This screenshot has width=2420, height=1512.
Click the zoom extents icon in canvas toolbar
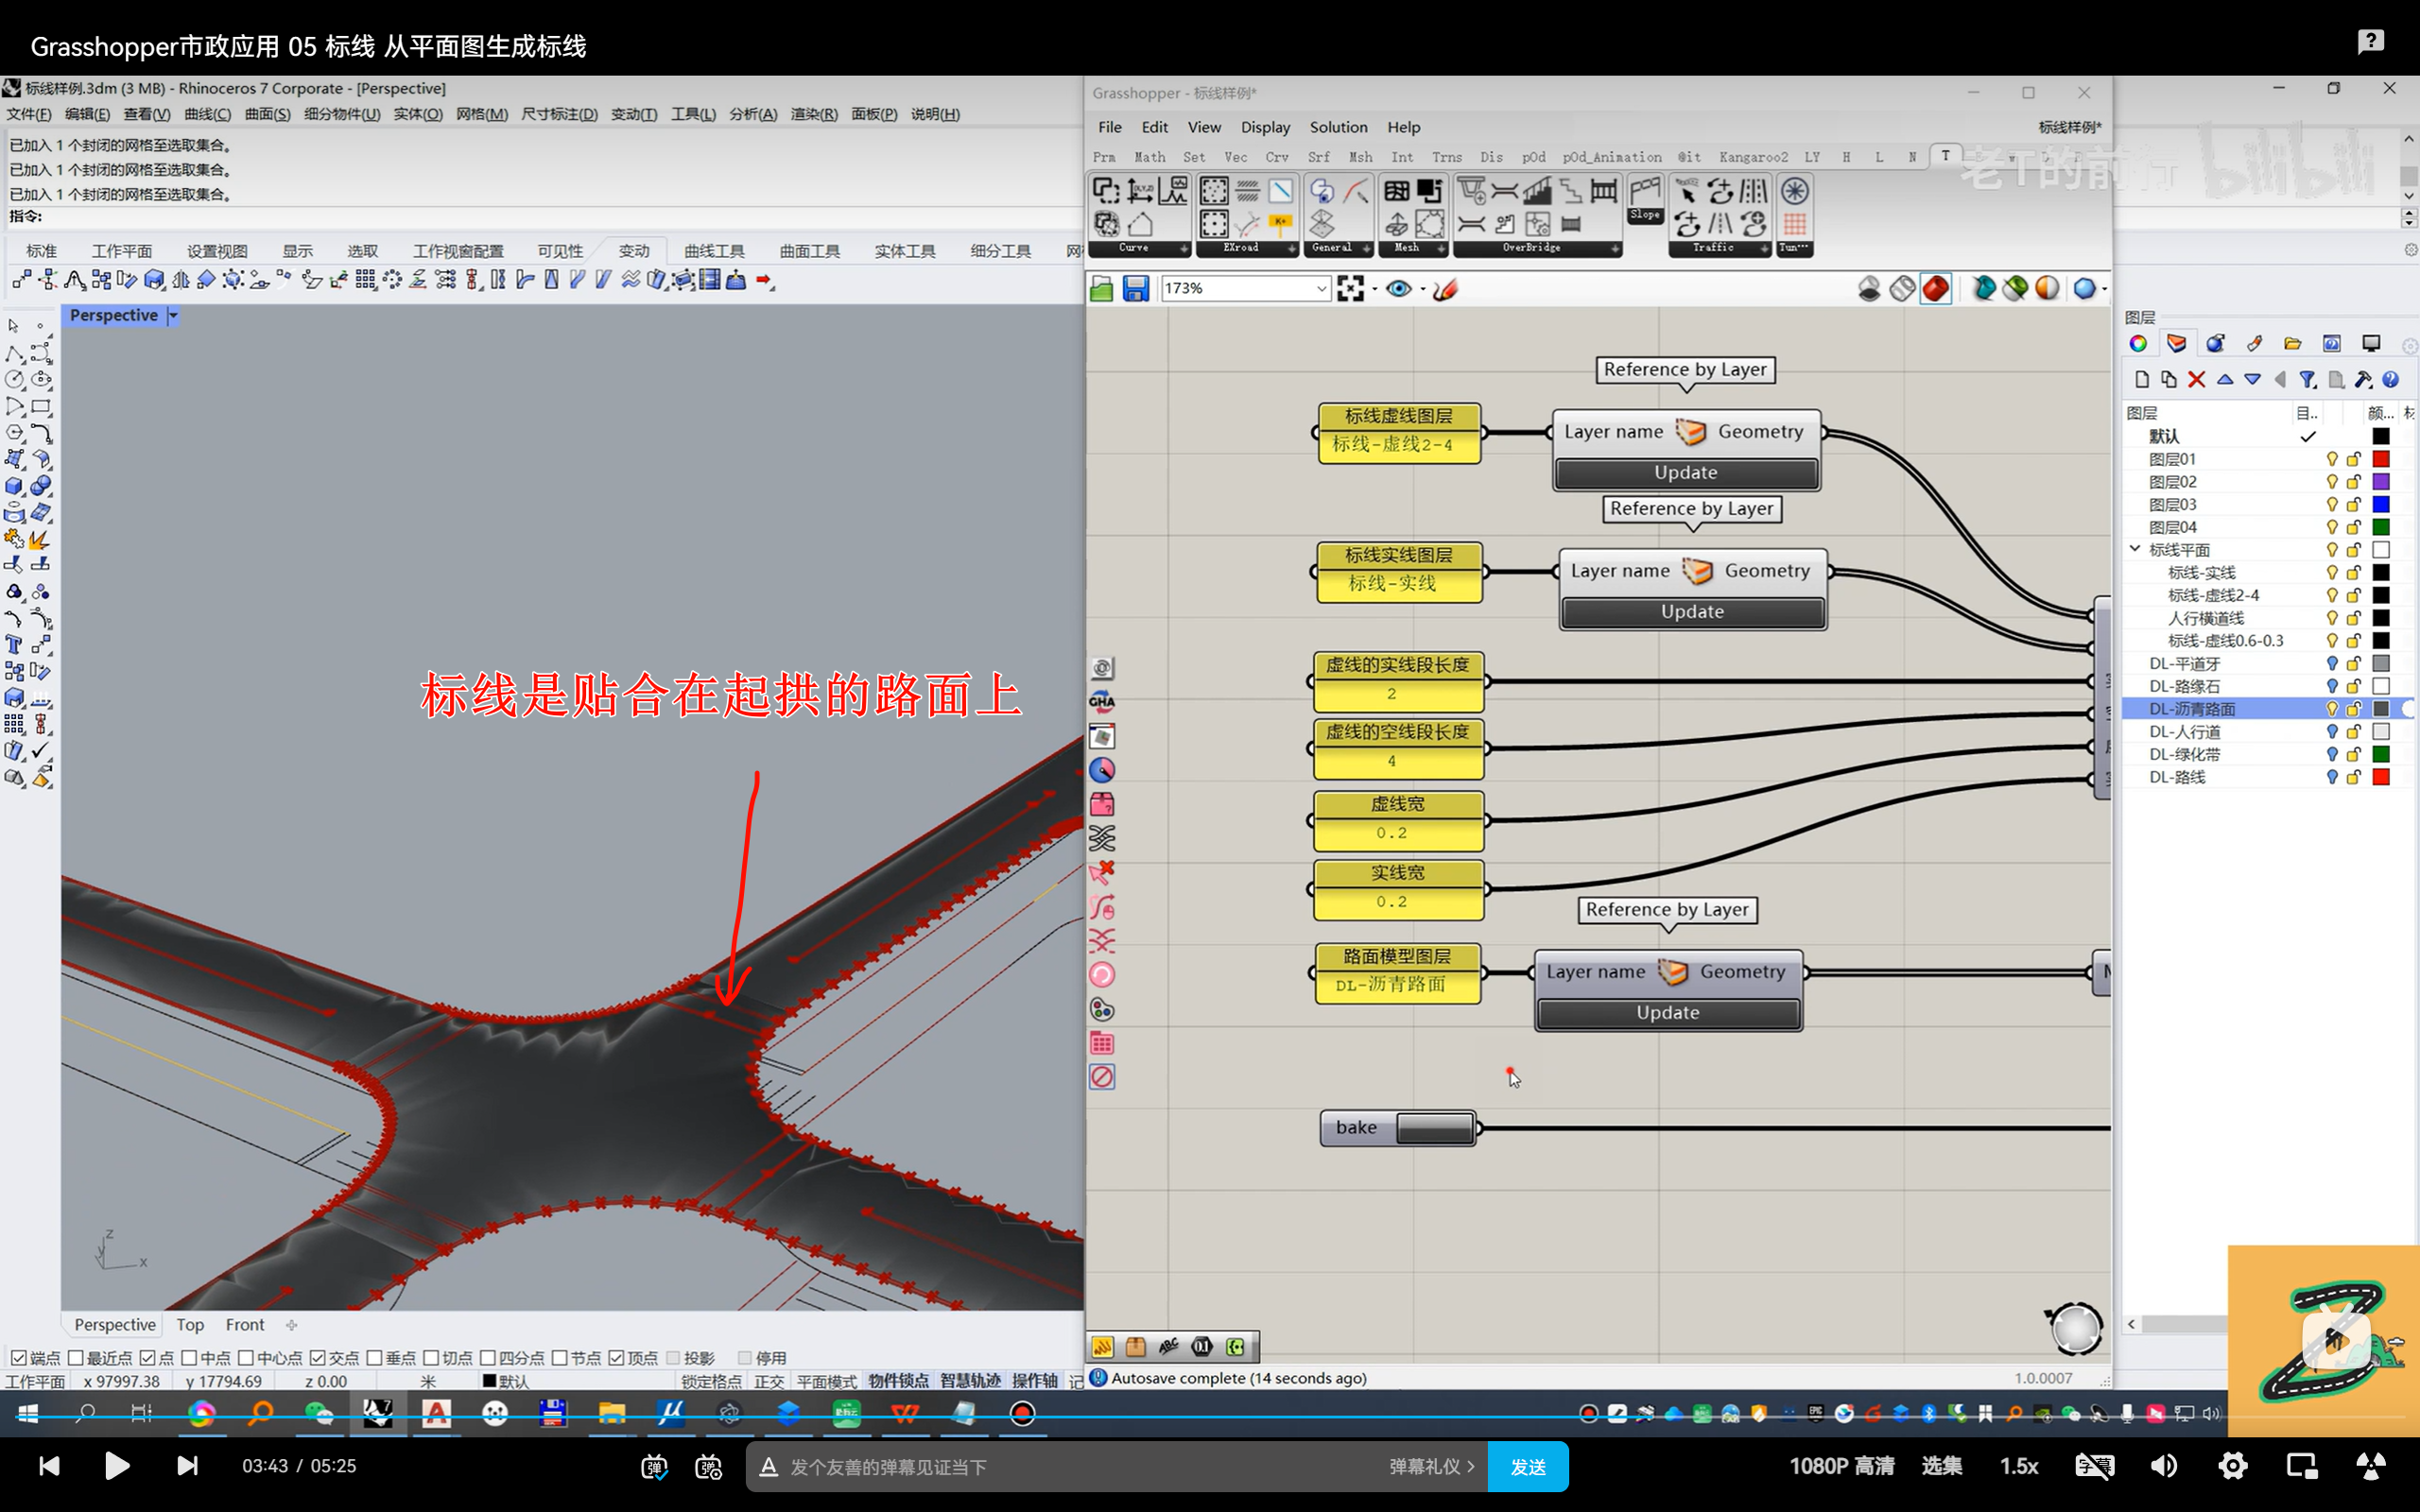(1350, 289)
